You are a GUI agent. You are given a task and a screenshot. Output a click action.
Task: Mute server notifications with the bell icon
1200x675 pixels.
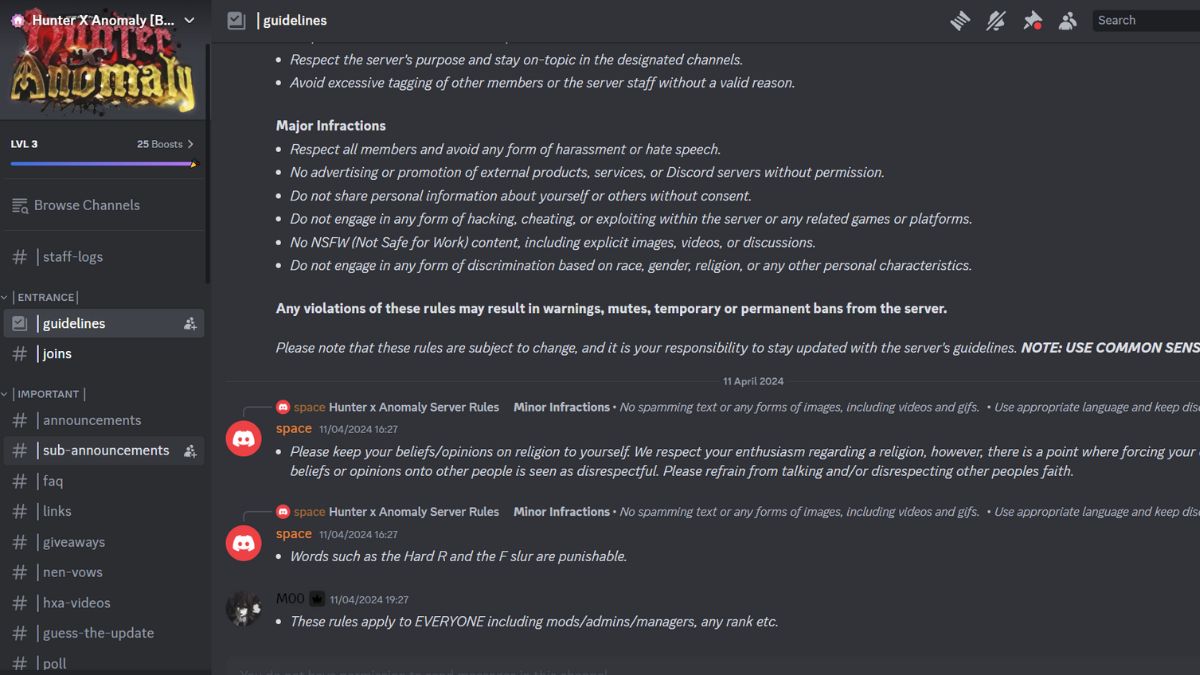[x=996, y=20]
